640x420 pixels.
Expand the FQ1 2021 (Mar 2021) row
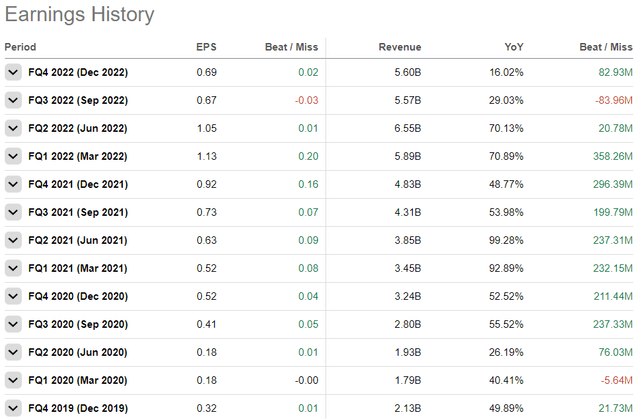[x=13, y=269]
